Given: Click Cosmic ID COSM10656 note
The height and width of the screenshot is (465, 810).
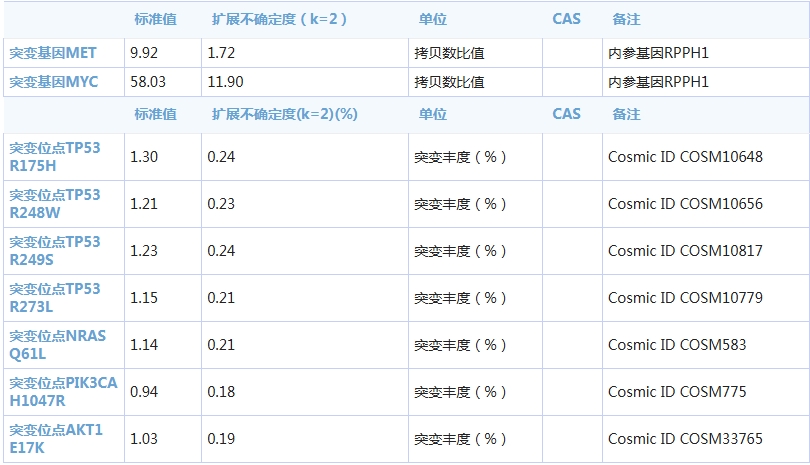Looking at the screenshot, I should coord(685,204).
